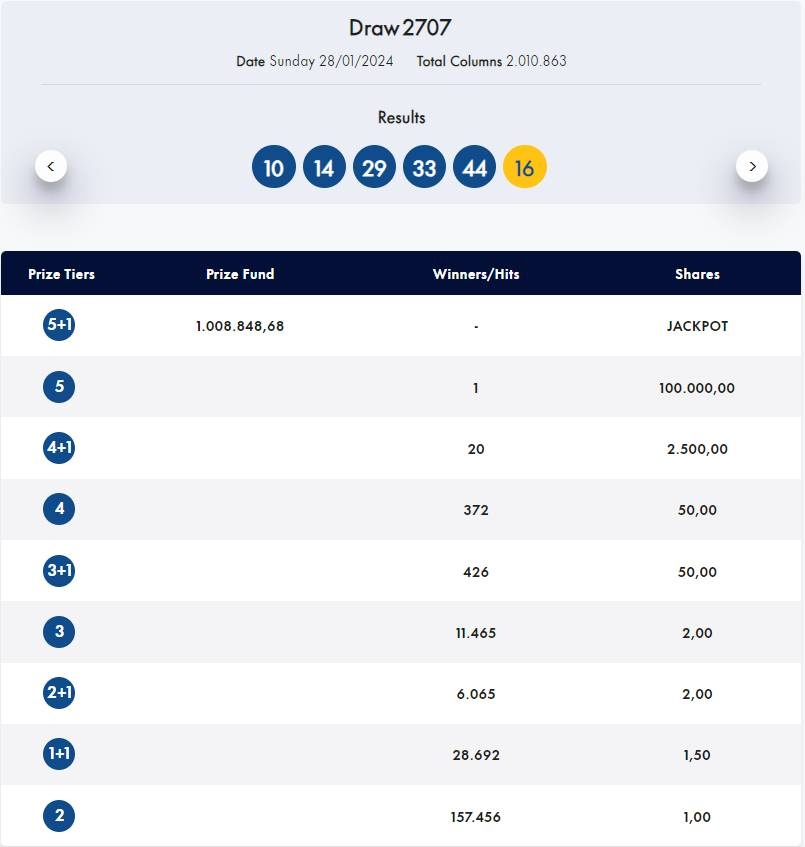Select winning number ball 33

pos(424,167)
